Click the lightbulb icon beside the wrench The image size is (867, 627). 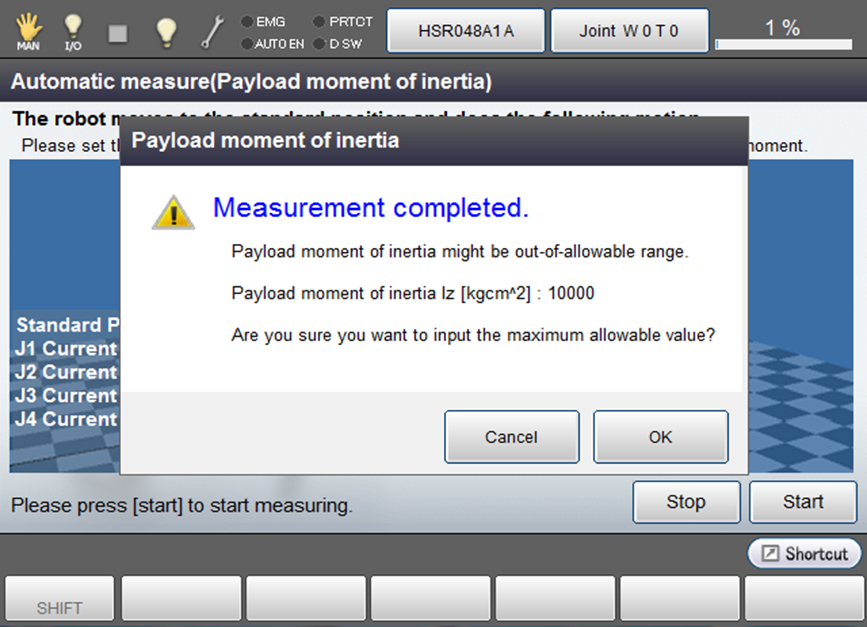tap(167, 32)
